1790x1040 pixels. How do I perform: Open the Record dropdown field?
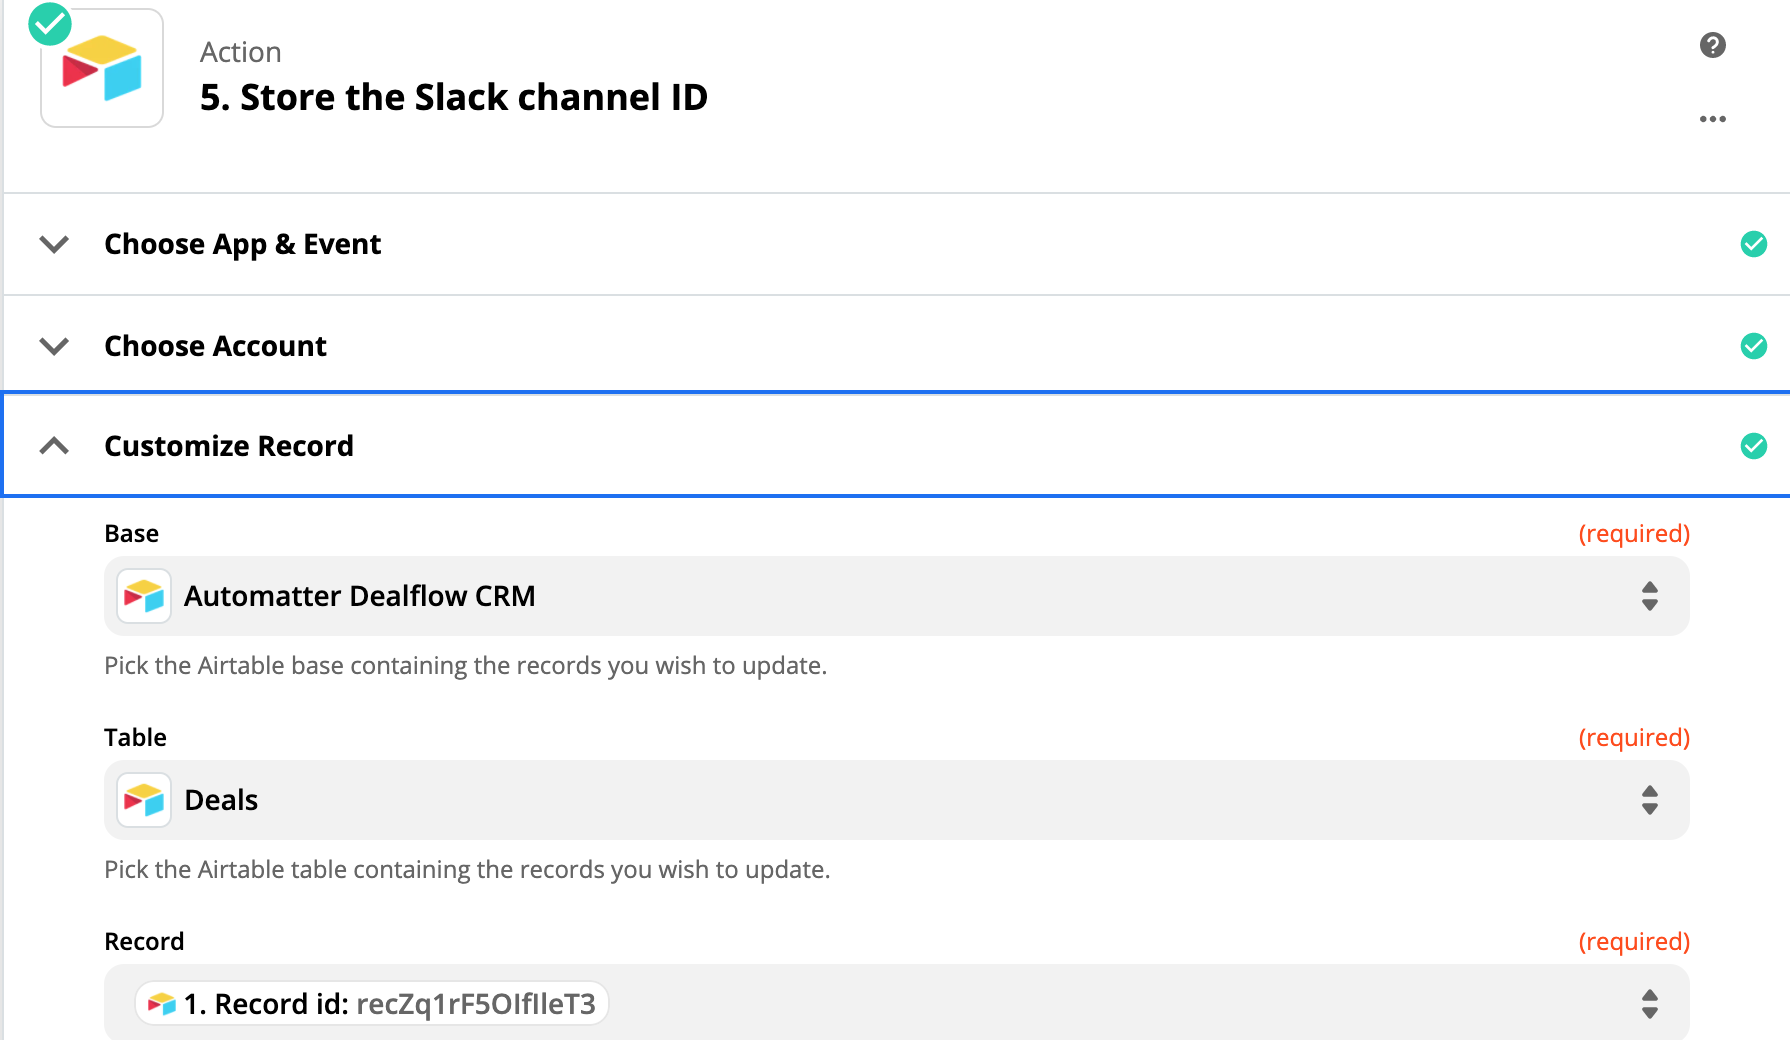(897, 1002)
